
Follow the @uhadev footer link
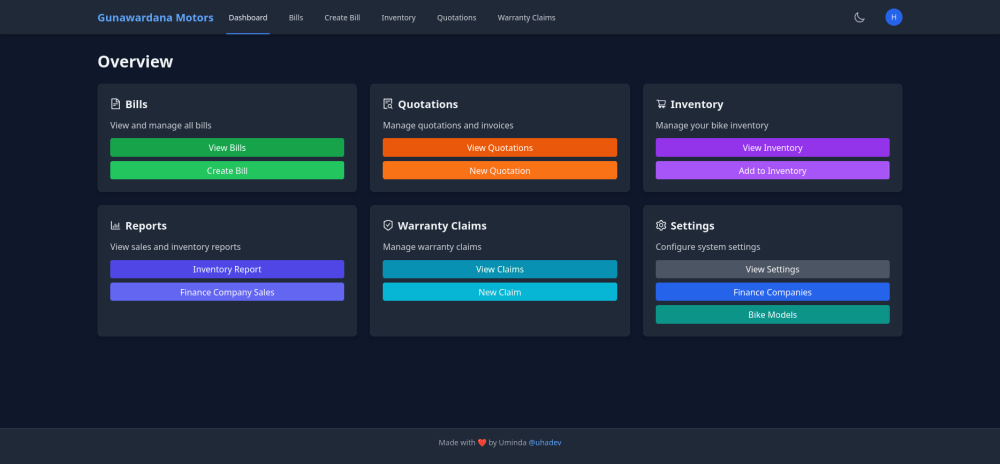(545, 442)
